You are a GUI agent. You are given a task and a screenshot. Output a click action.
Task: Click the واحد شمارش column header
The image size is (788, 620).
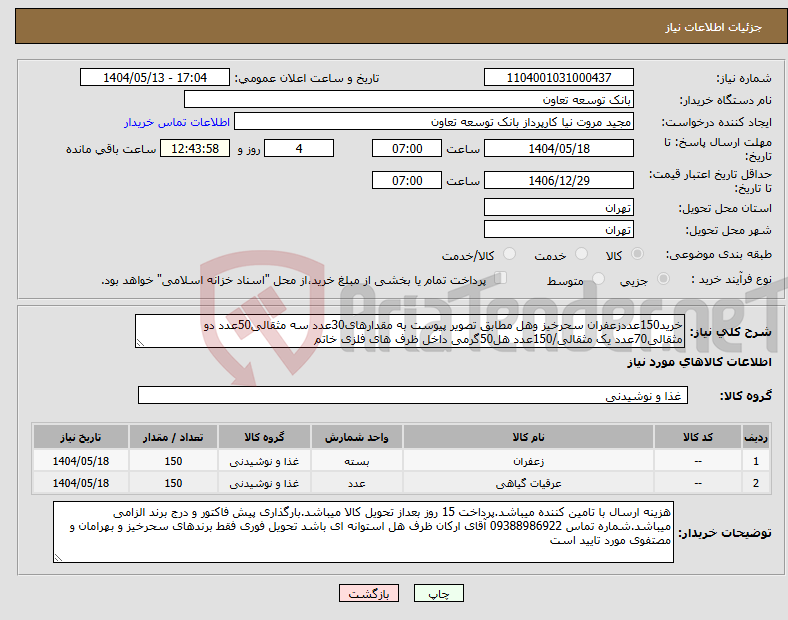357,437
